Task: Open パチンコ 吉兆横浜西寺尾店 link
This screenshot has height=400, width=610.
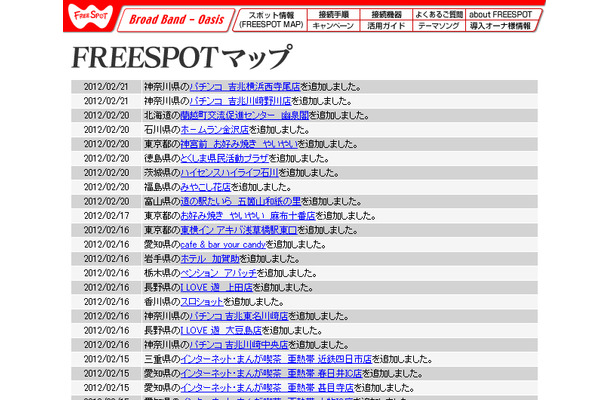Action: click(245, 87)
